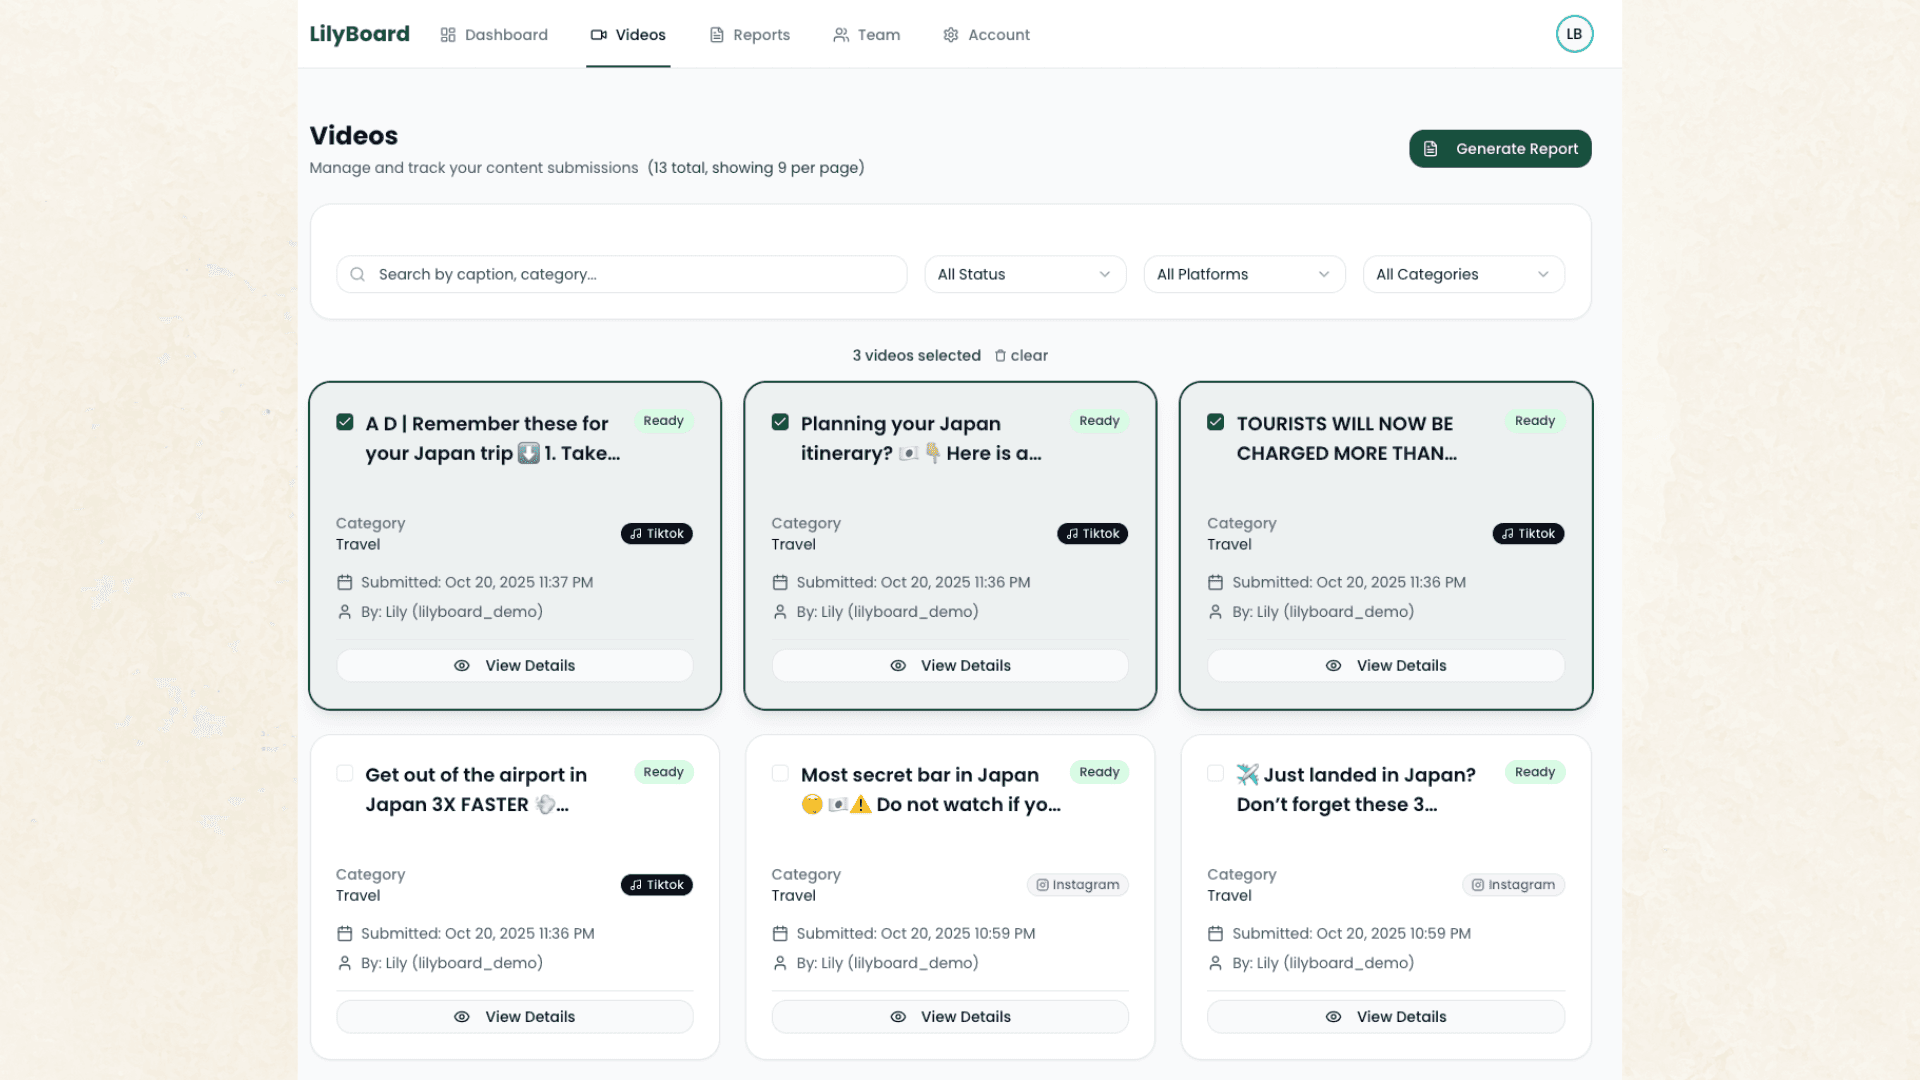Click the LilyBoard logo

point(359,34)
